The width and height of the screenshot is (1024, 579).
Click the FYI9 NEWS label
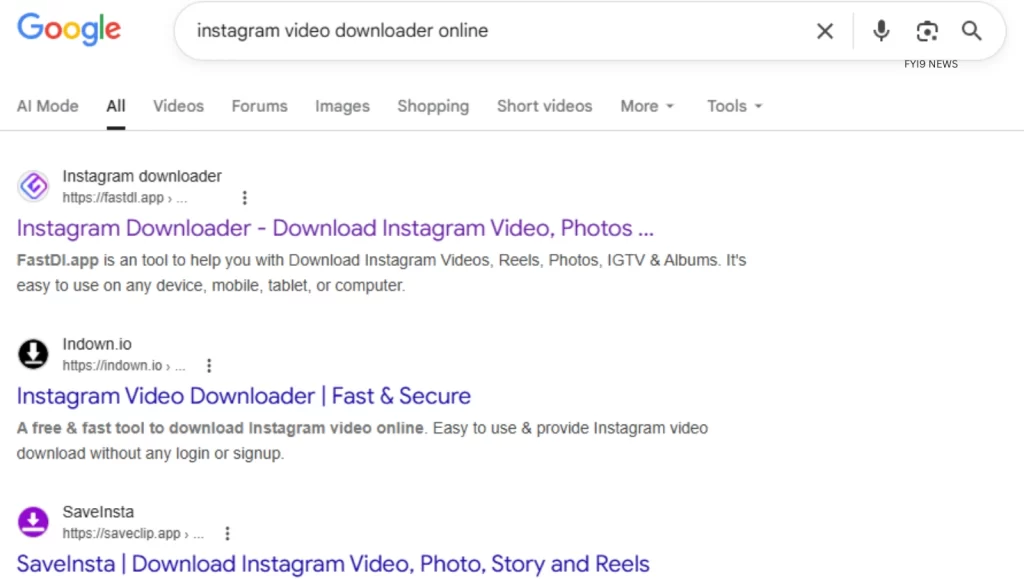click(931, 64)
